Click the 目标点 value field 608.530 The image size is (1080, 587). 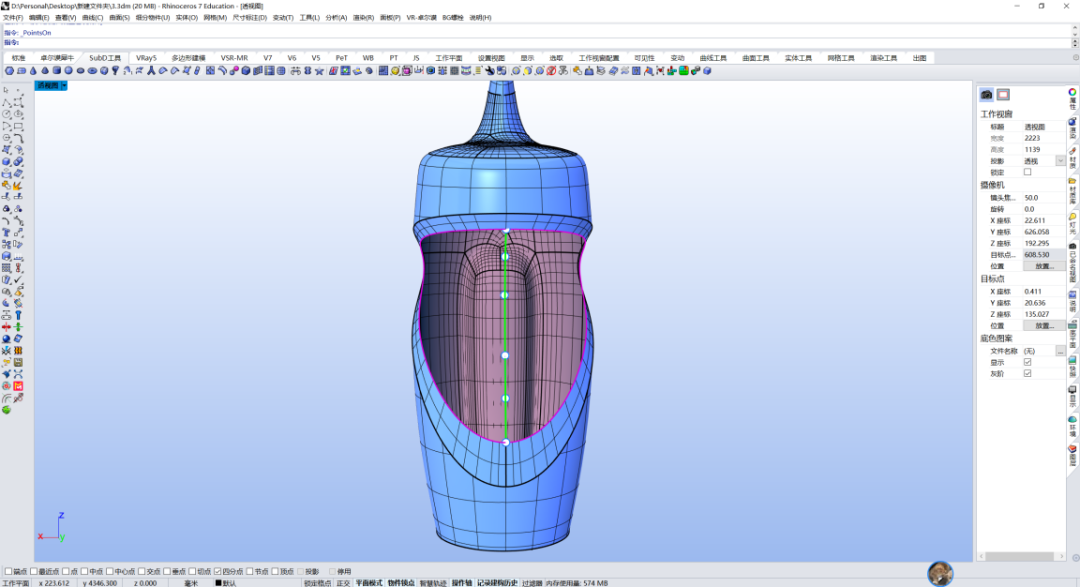point(1043,255)
